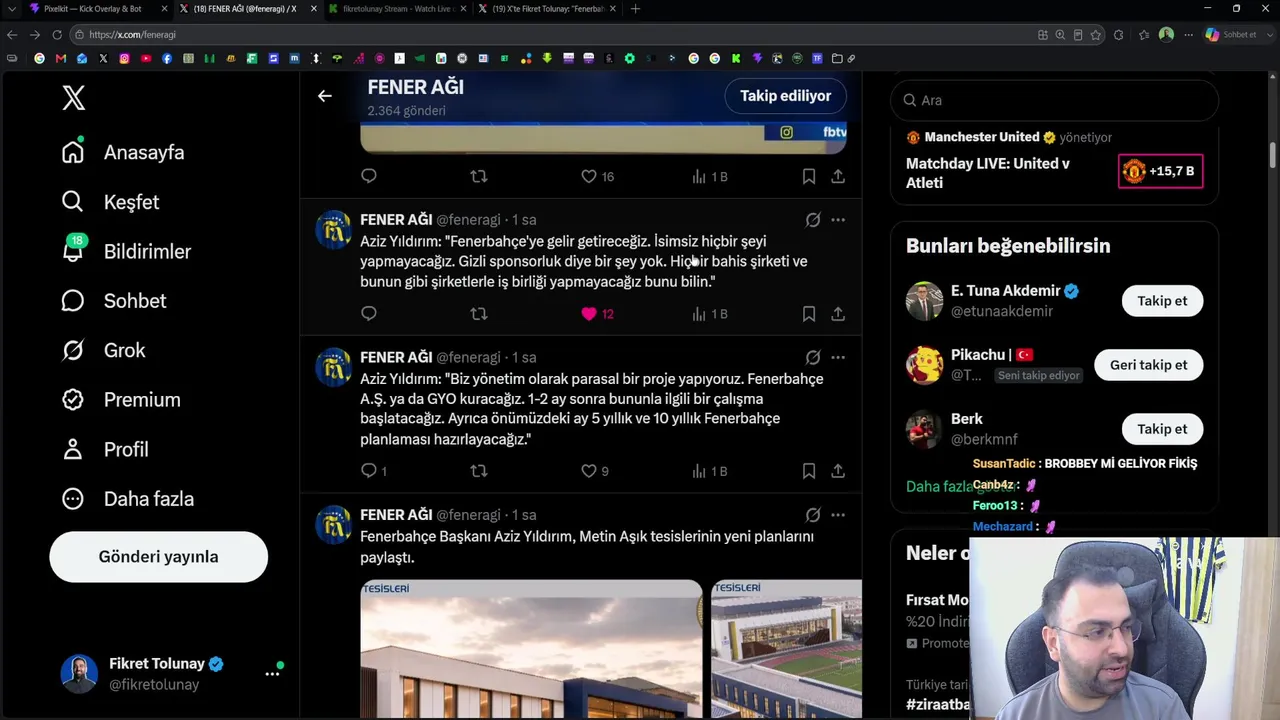Follow E. Tuna Akdemir
This screenshot has height=720, width=1280.
pos(1162,301)
